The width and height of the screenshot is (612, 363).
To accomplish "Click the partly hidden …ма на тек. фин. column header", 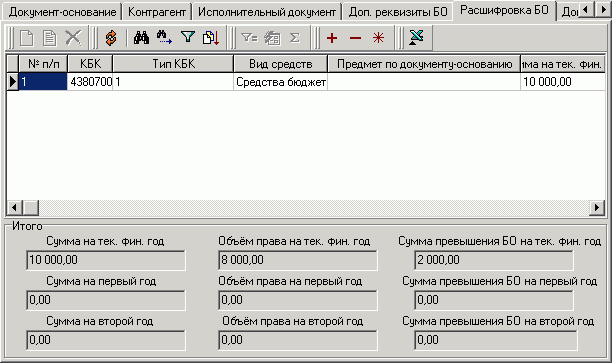I will 563,64.
